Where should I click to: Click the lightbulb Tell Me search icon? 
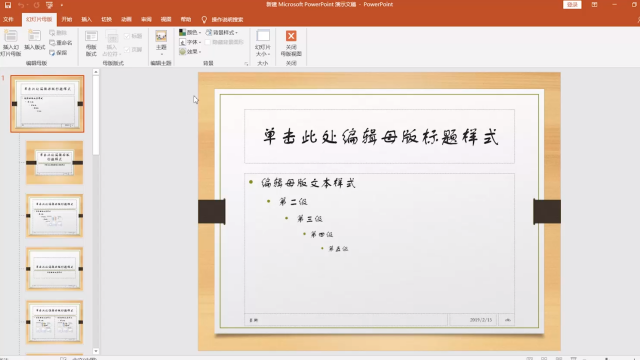click(204, 19)
